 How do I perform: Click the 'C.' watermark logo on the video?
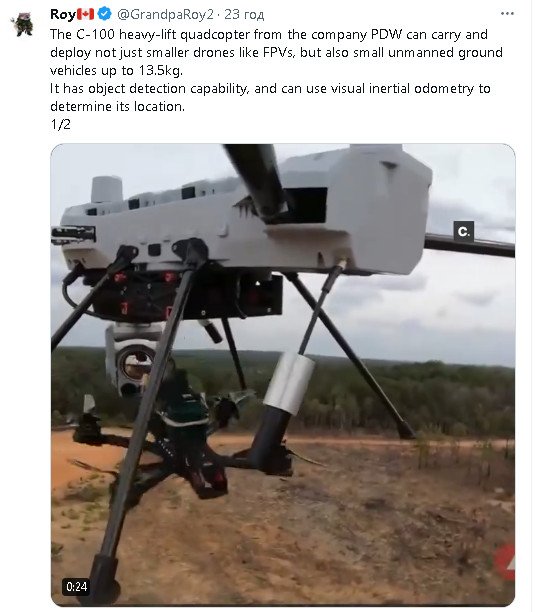463,231
